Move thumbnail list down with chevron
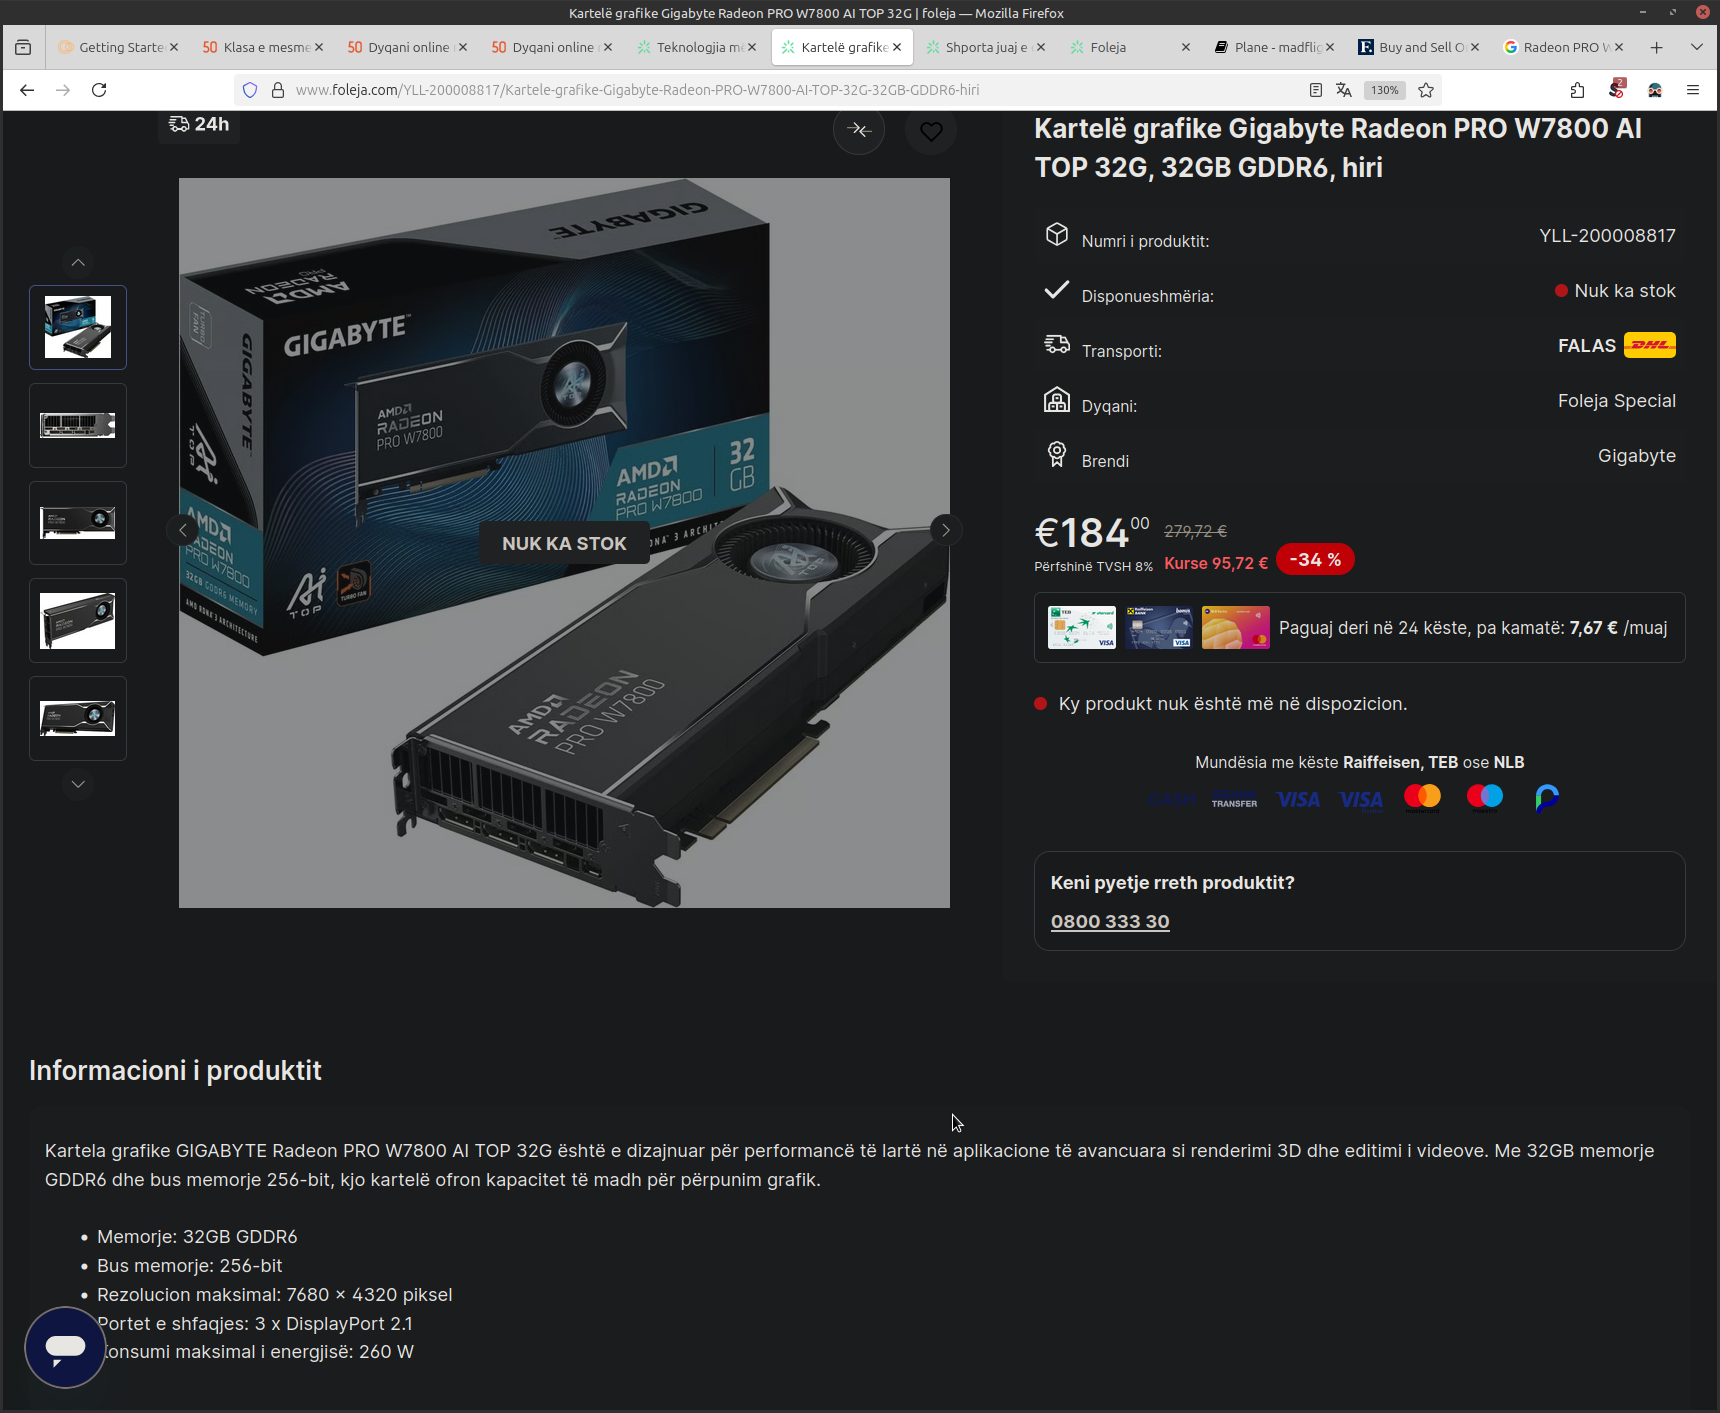The width and height of the screenshot is (1720, 1413). (x=78, y=784)
